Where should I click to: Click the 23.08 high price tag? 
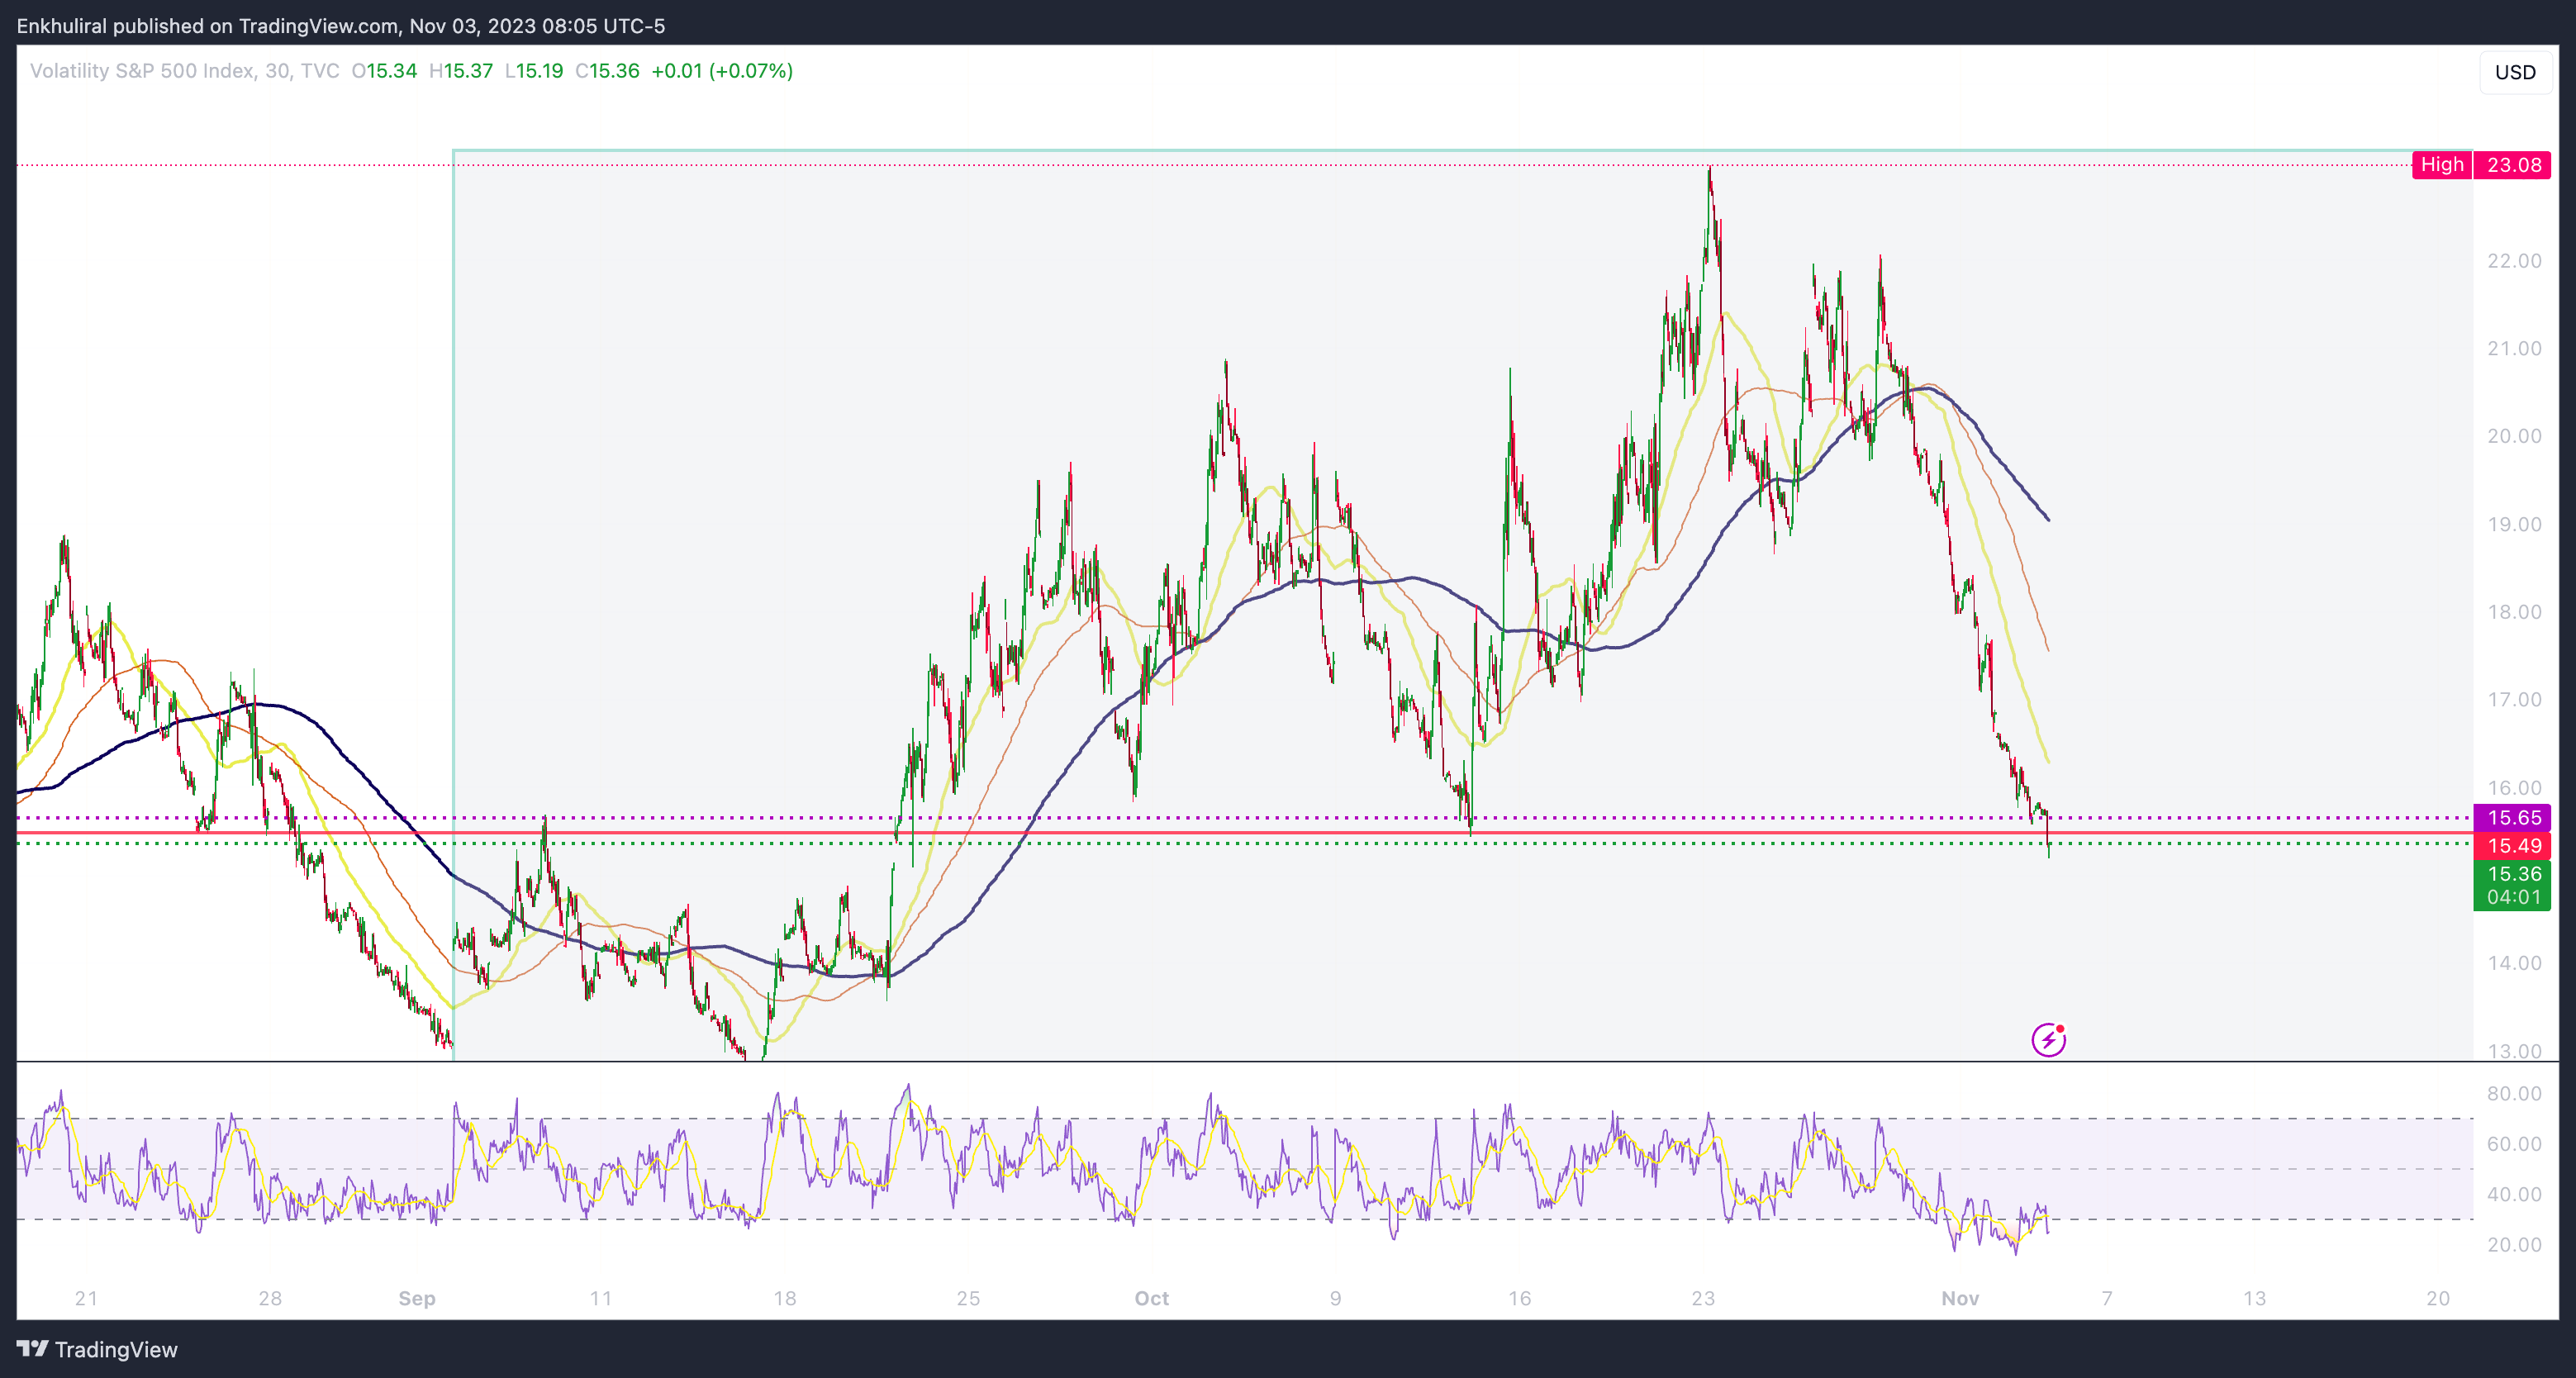coord(2513,165)
